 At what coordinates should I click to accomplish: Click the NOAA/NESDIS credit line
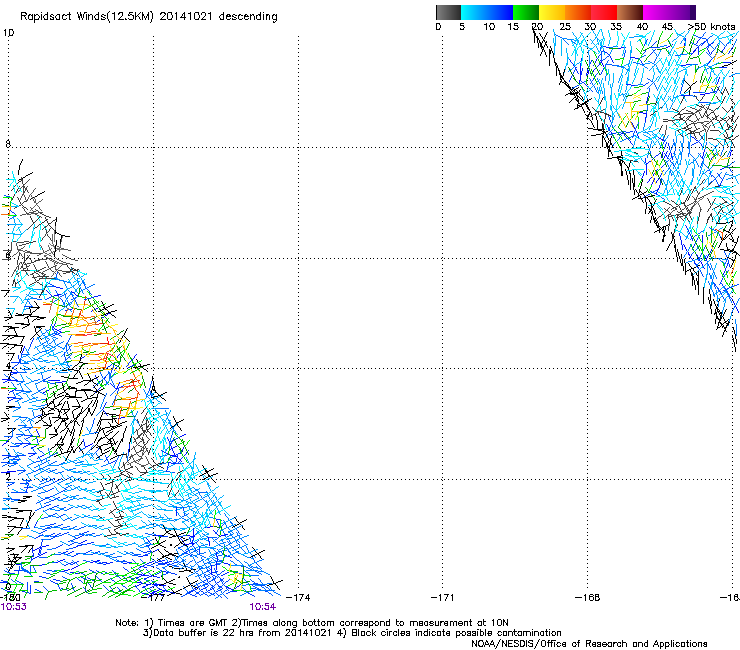point(589,644)
